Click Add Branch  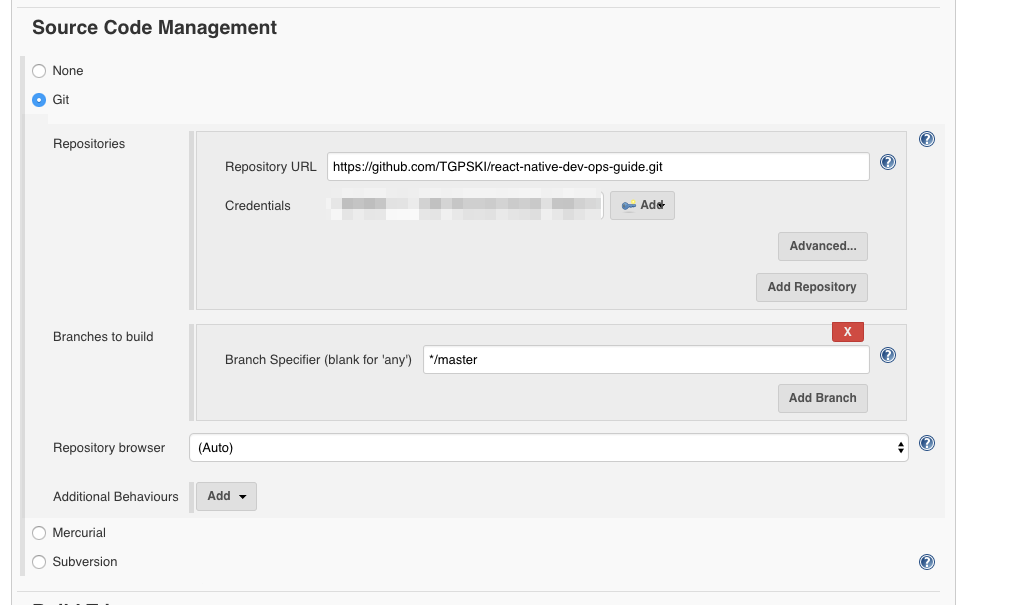click(822, 398)
